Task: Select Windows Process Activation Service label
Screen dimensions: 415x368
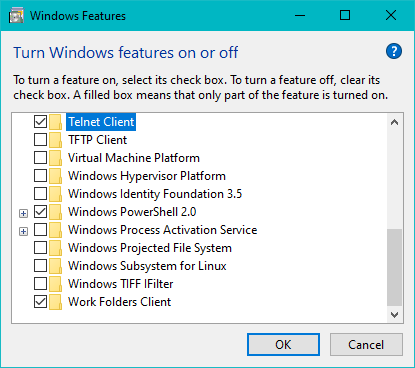Action: coord(163,230)
